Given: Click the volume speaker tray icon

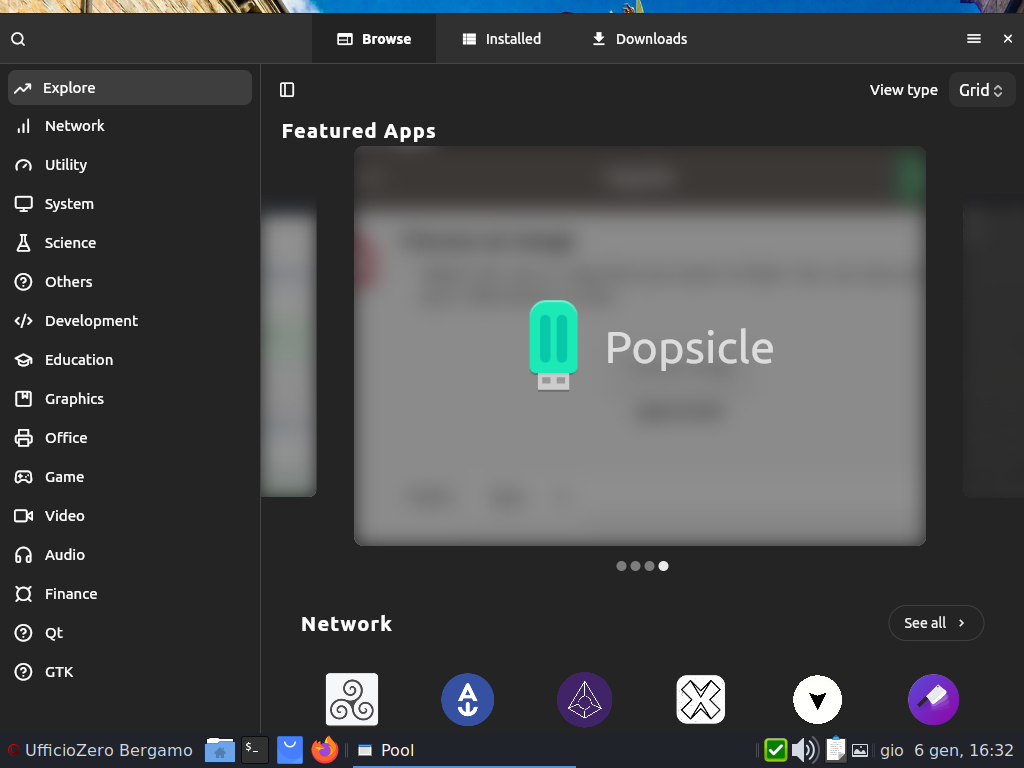Looking at the screenshot, I should click(804, 750).
